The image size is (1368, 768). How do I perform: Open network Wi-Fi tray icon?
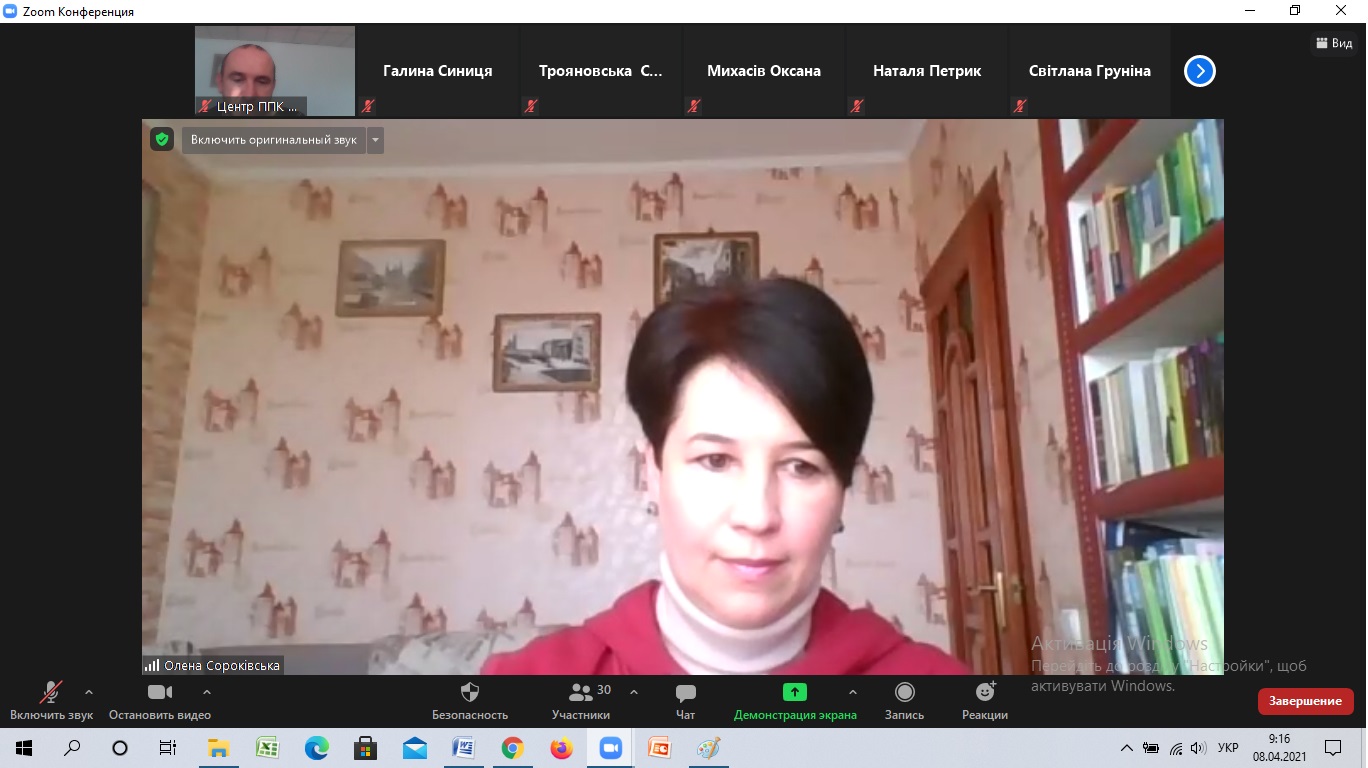[x=1176, y=748]
